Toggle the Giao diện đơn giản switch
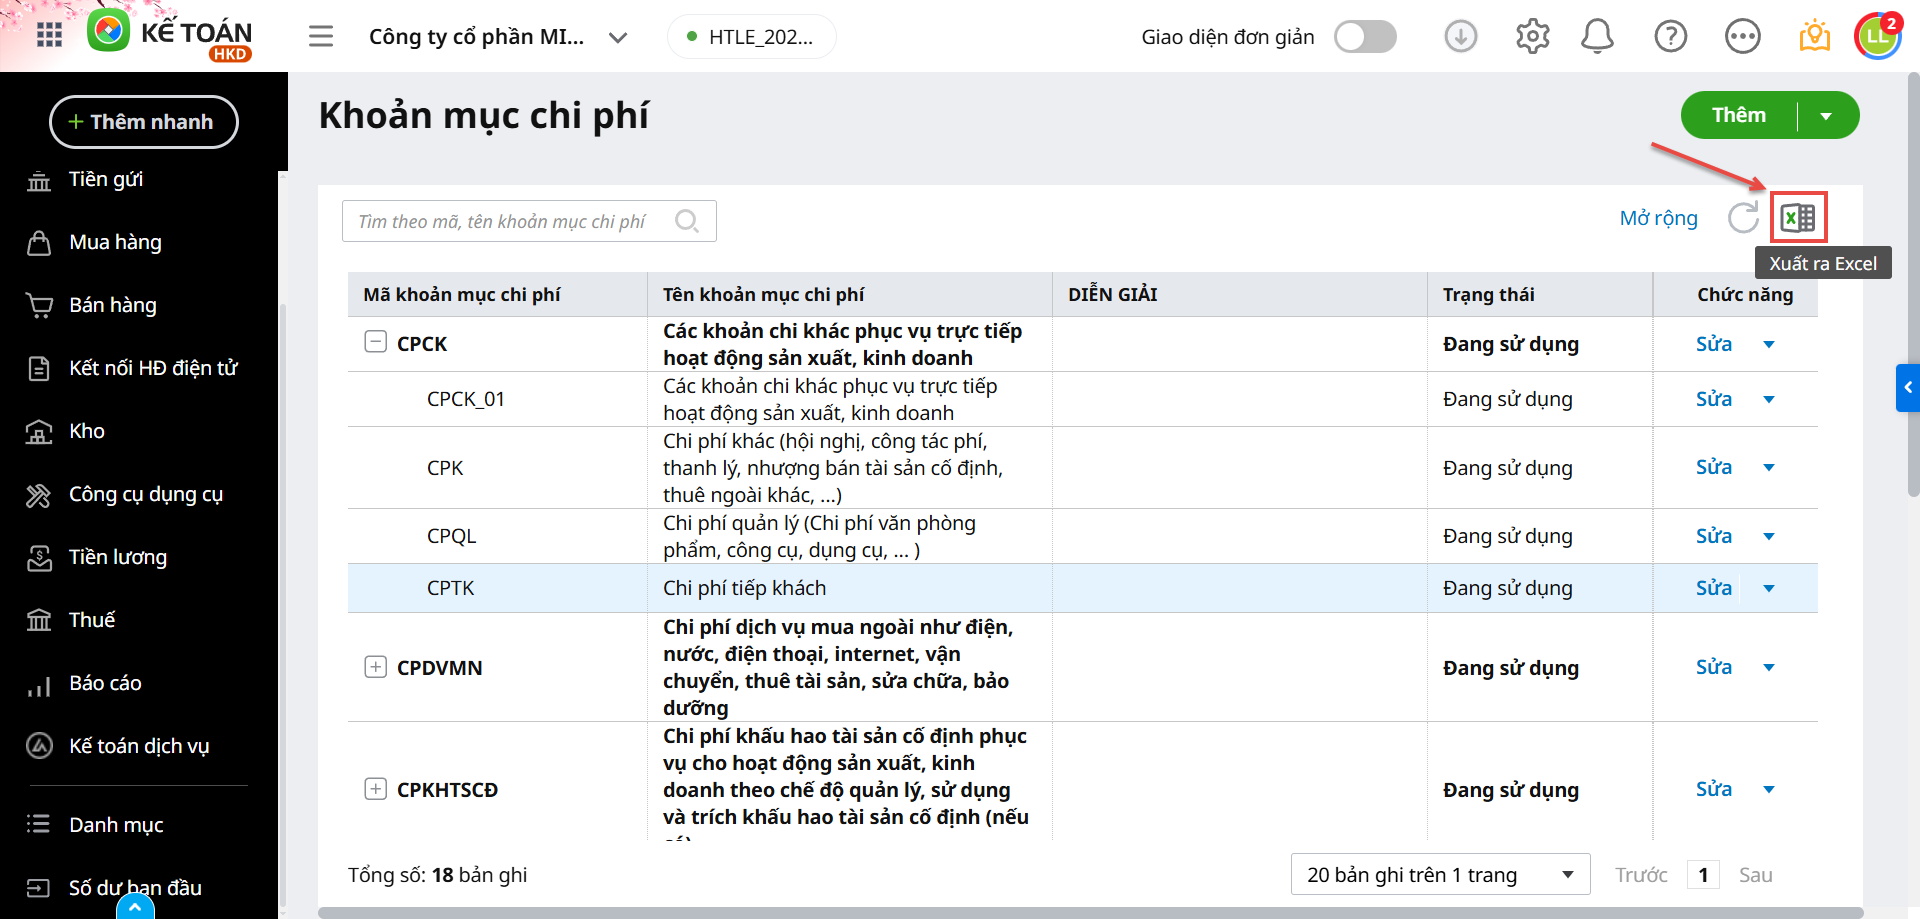 [1365, 37]
